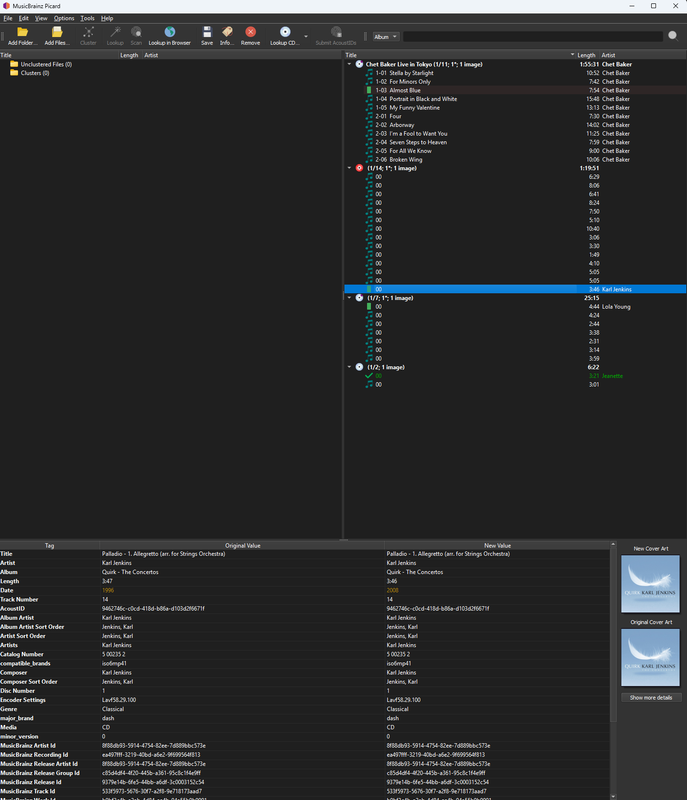The height and width of the screenshot is (800, 687).
Task: Click the note icon beside Broken Wing
Action: pos(369,160)
